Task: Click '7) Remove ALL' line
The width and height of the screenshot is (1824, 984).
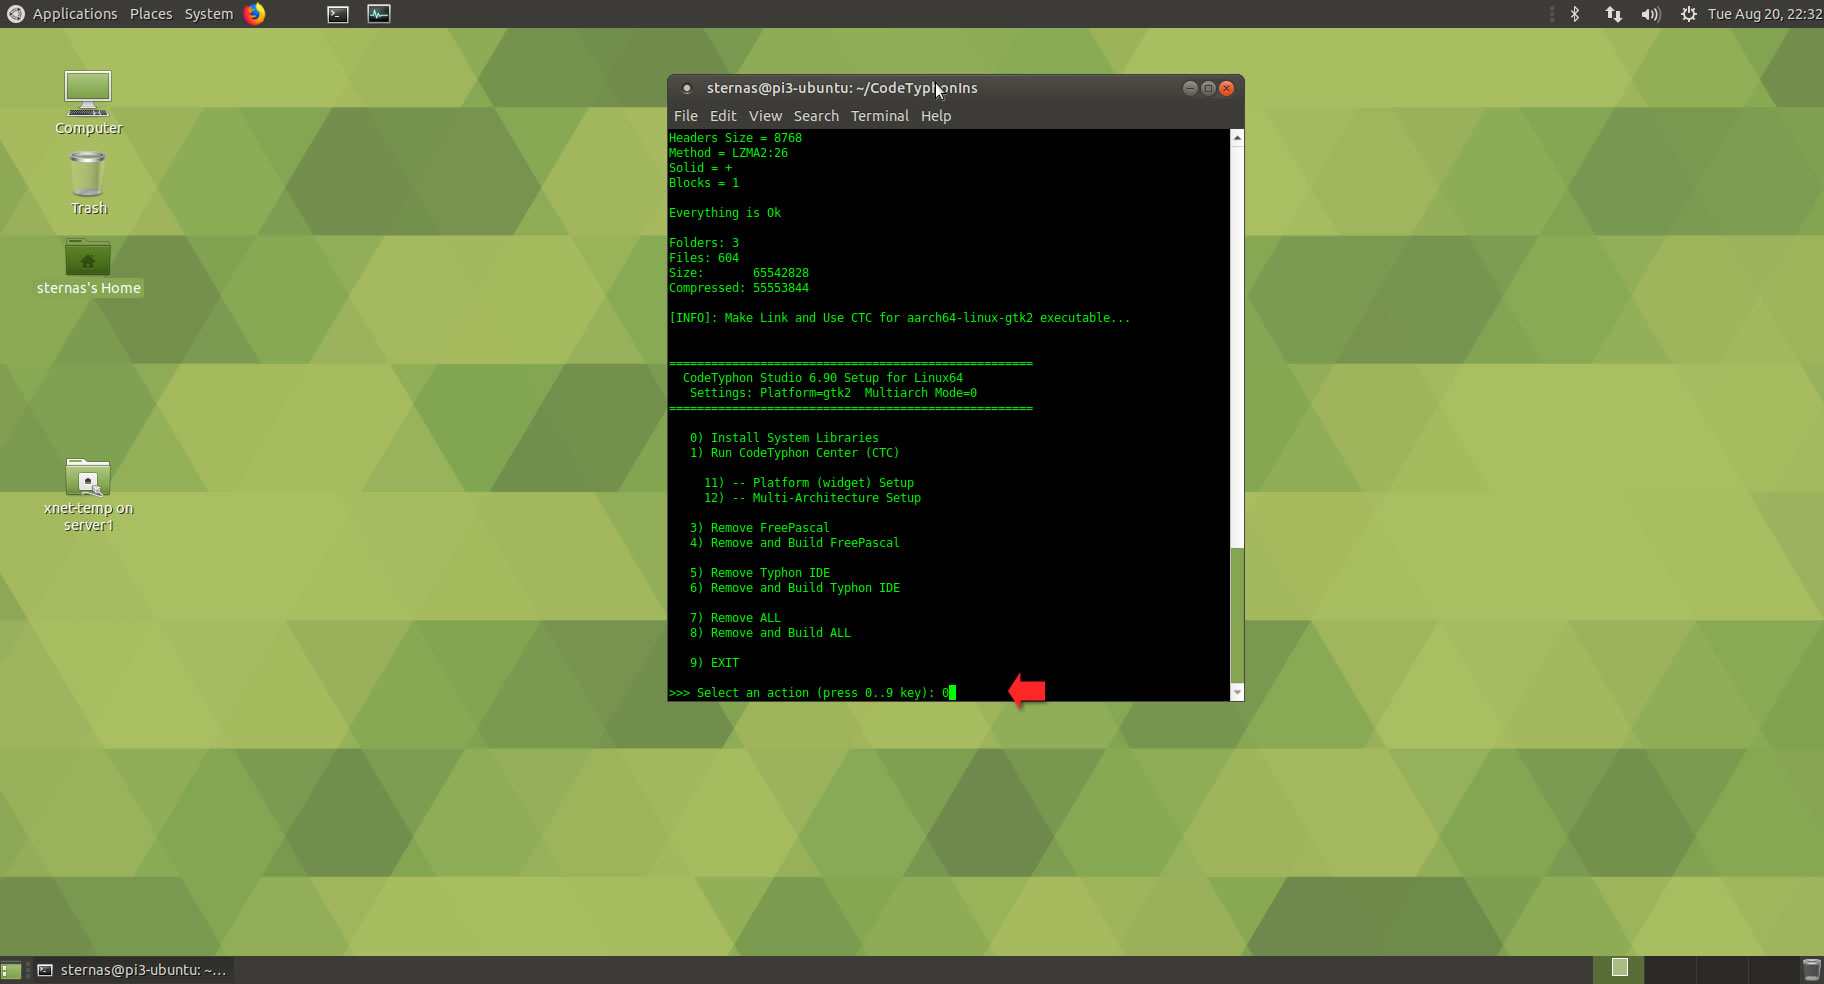Action: pyautogui.click(x=735, y=618)
